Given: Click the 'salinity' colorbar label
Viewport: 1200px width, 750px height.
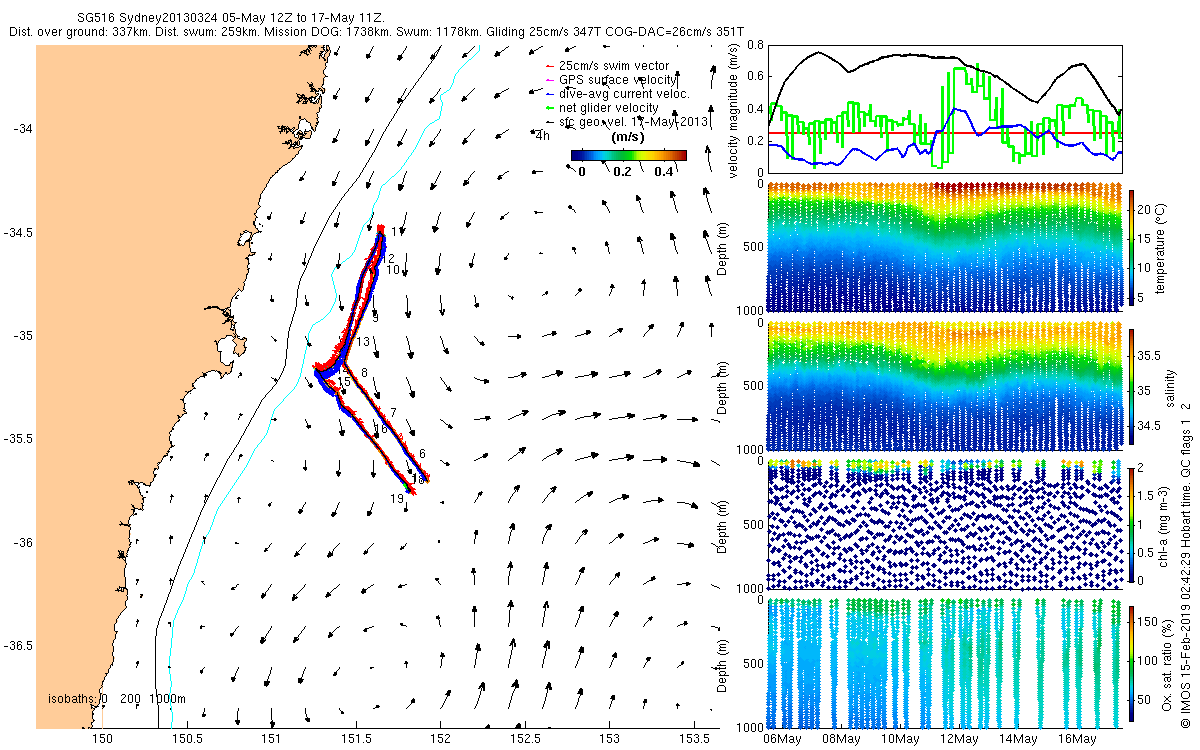Looking at the screenshot, I should coord(1169,386).
